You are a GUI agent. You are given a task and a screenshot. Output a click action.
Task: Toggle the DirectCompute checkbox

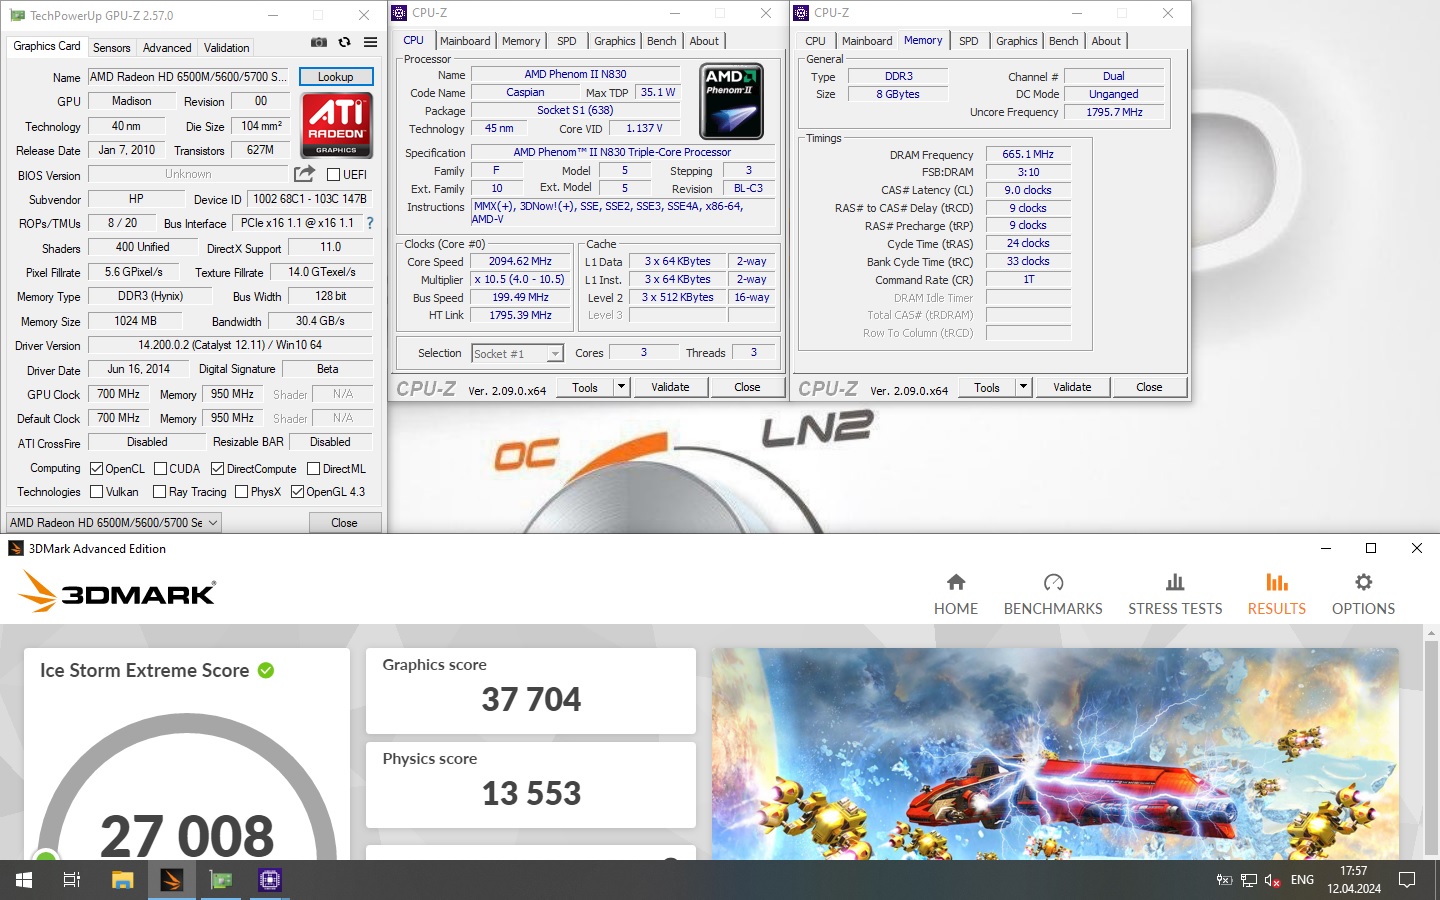(217, 468)
